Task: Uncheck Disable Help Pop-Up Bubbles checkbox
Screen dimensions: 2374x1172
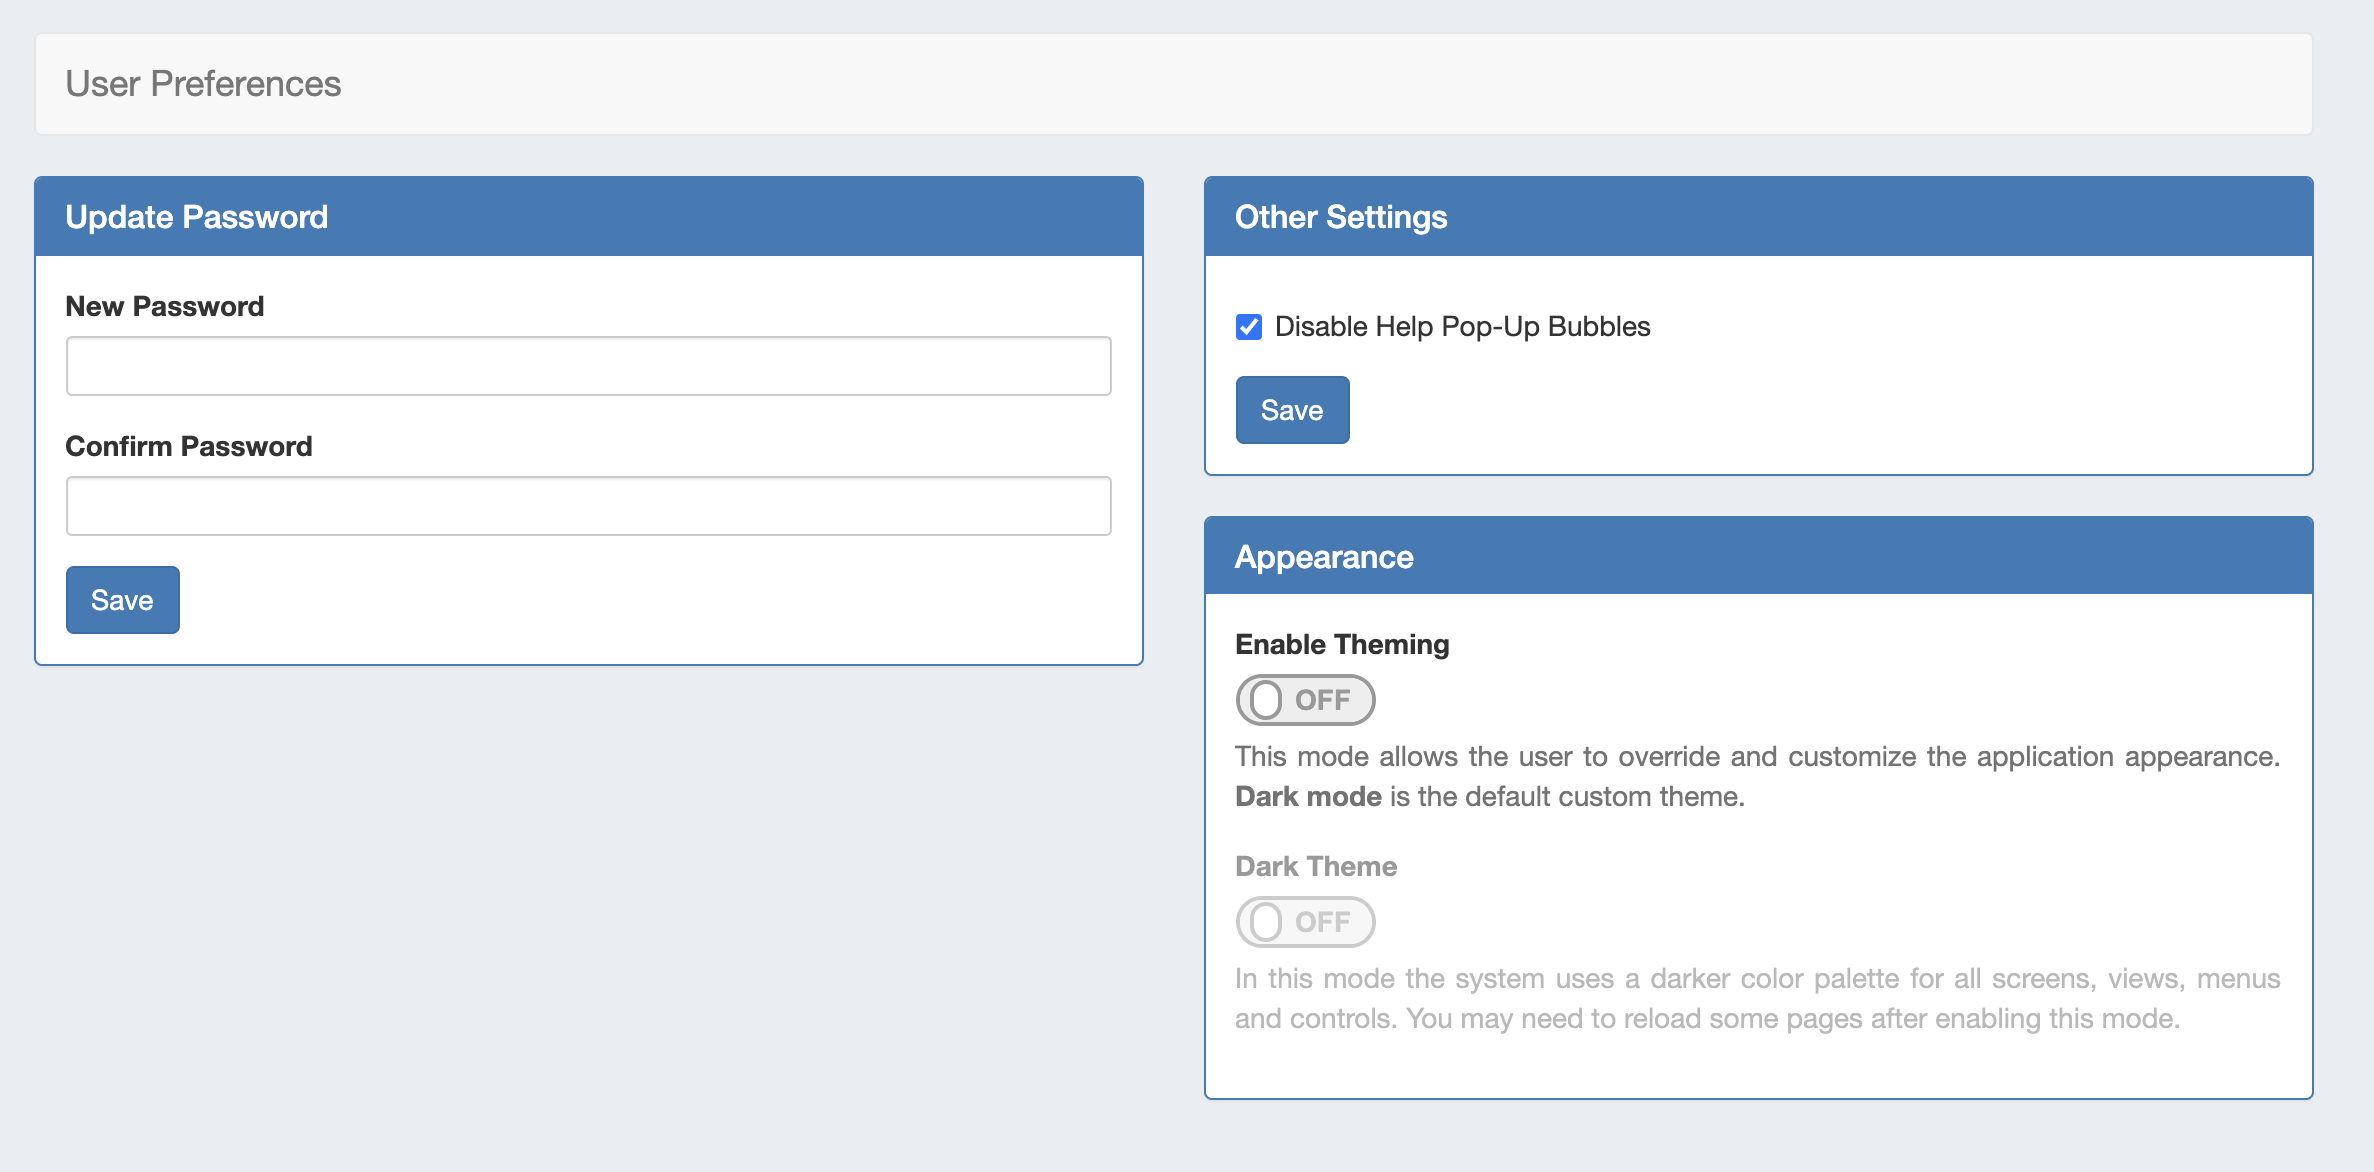Action: pyautogui.click(x=1249, y=327)
